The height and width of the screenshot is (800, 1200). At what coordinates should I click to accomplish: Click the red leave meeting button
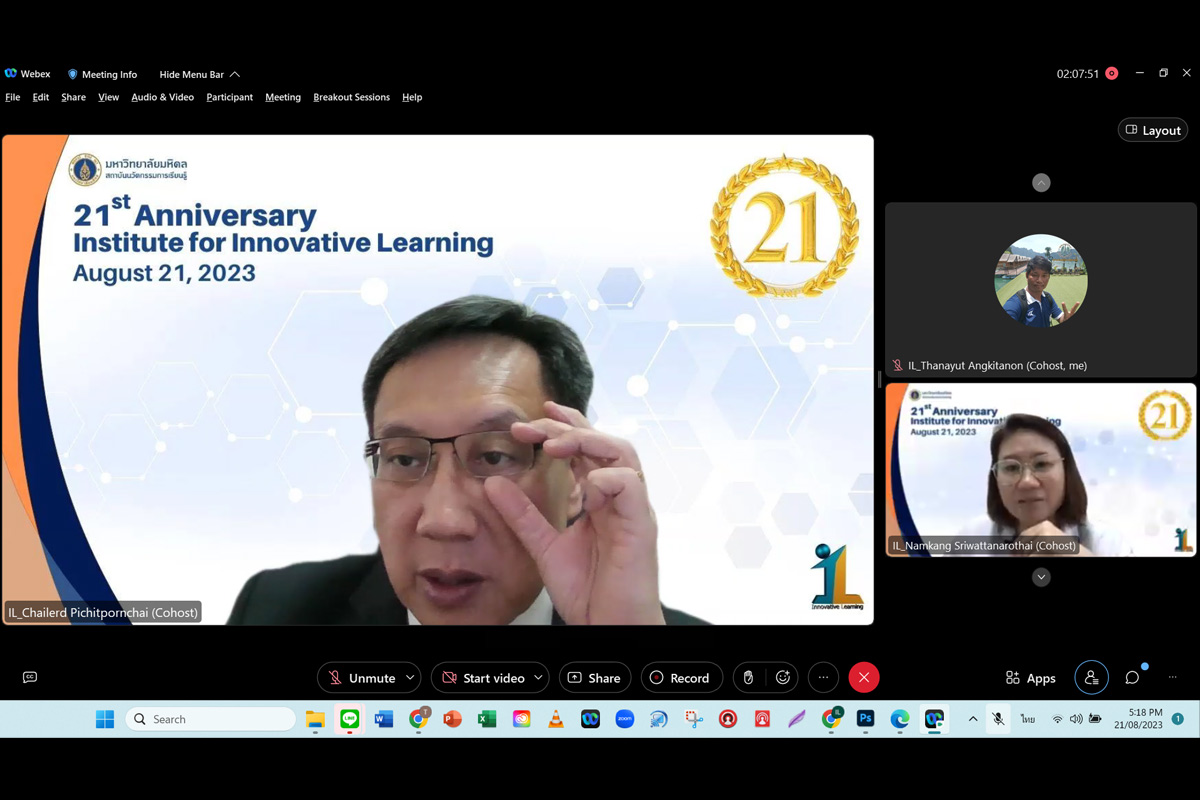click(864, 678)
